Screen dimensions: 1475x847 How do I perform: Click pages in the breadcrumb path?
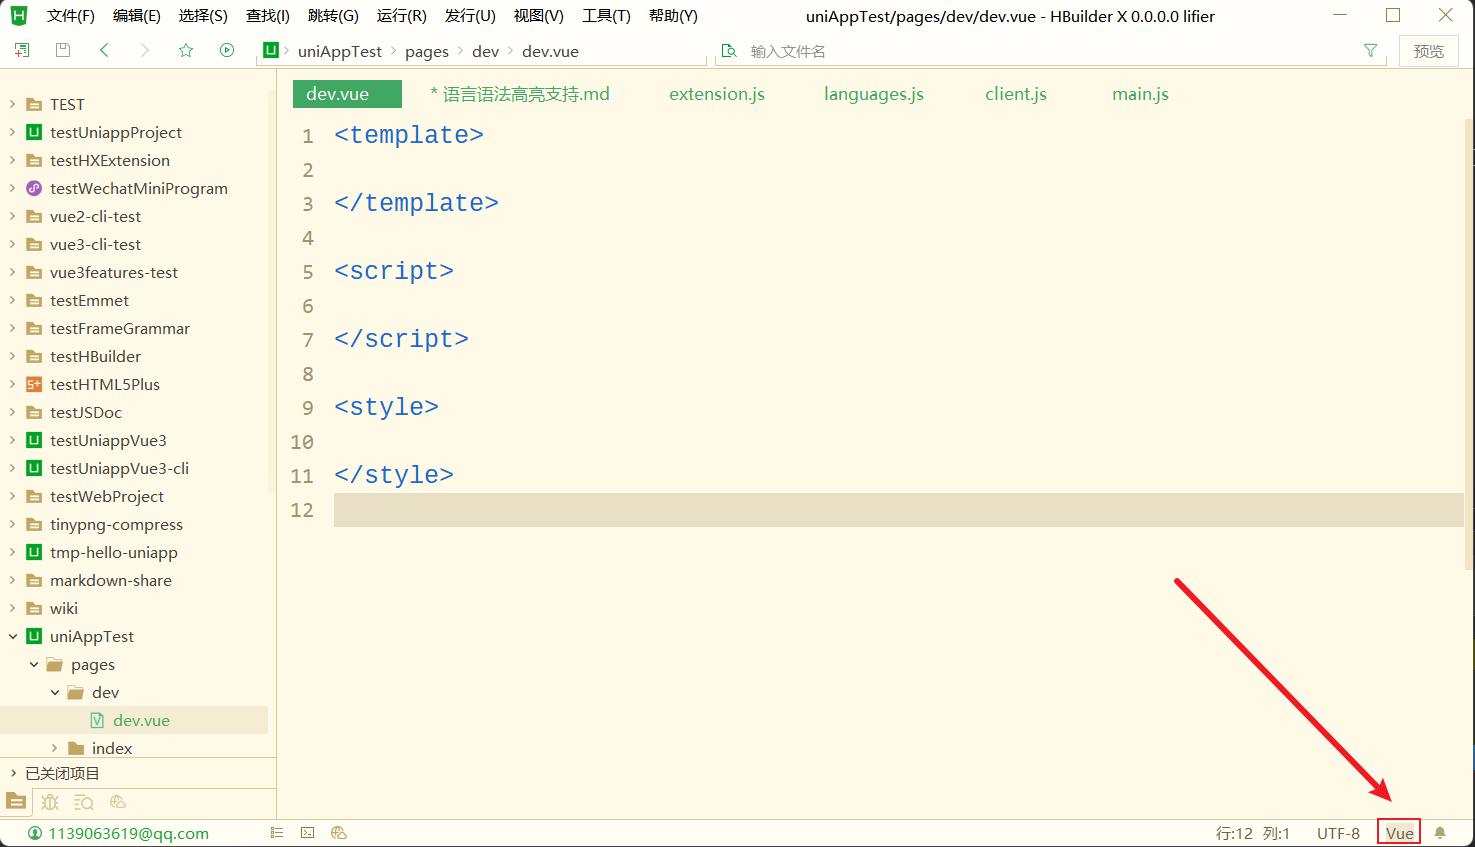pos(427,51)
